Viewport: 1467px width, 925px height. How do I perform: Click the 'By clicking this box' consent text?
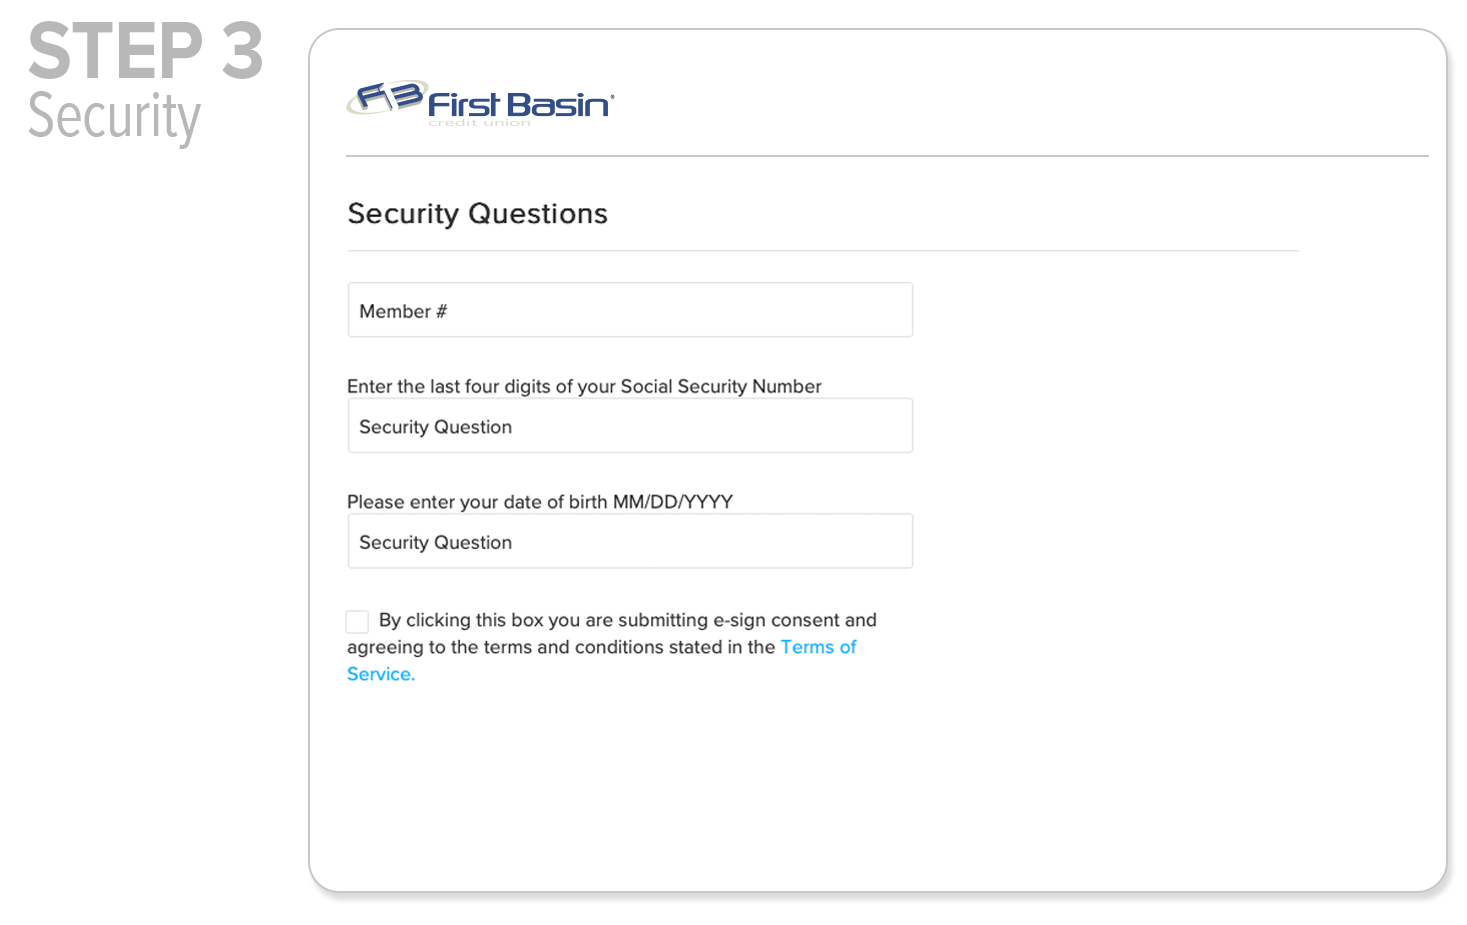tap(461, 620)
